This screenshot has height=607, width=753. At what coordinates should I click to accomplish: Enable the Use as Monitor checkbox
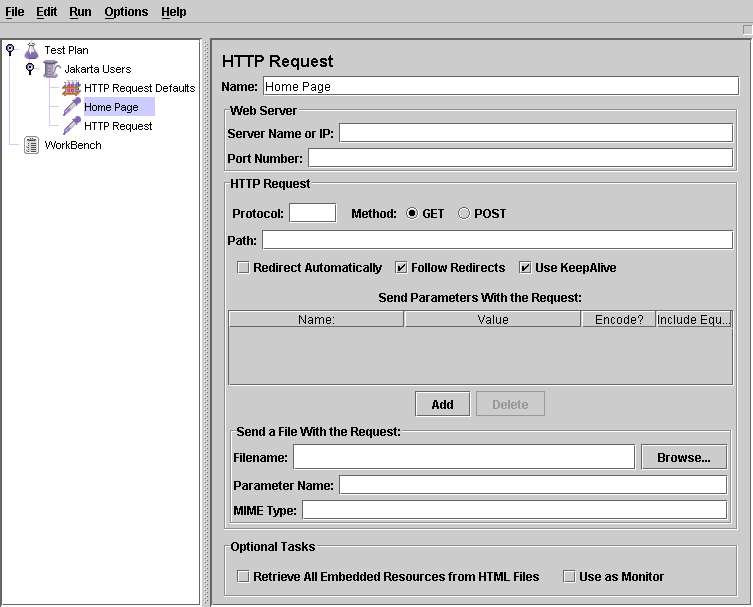(x=569, y=576)
